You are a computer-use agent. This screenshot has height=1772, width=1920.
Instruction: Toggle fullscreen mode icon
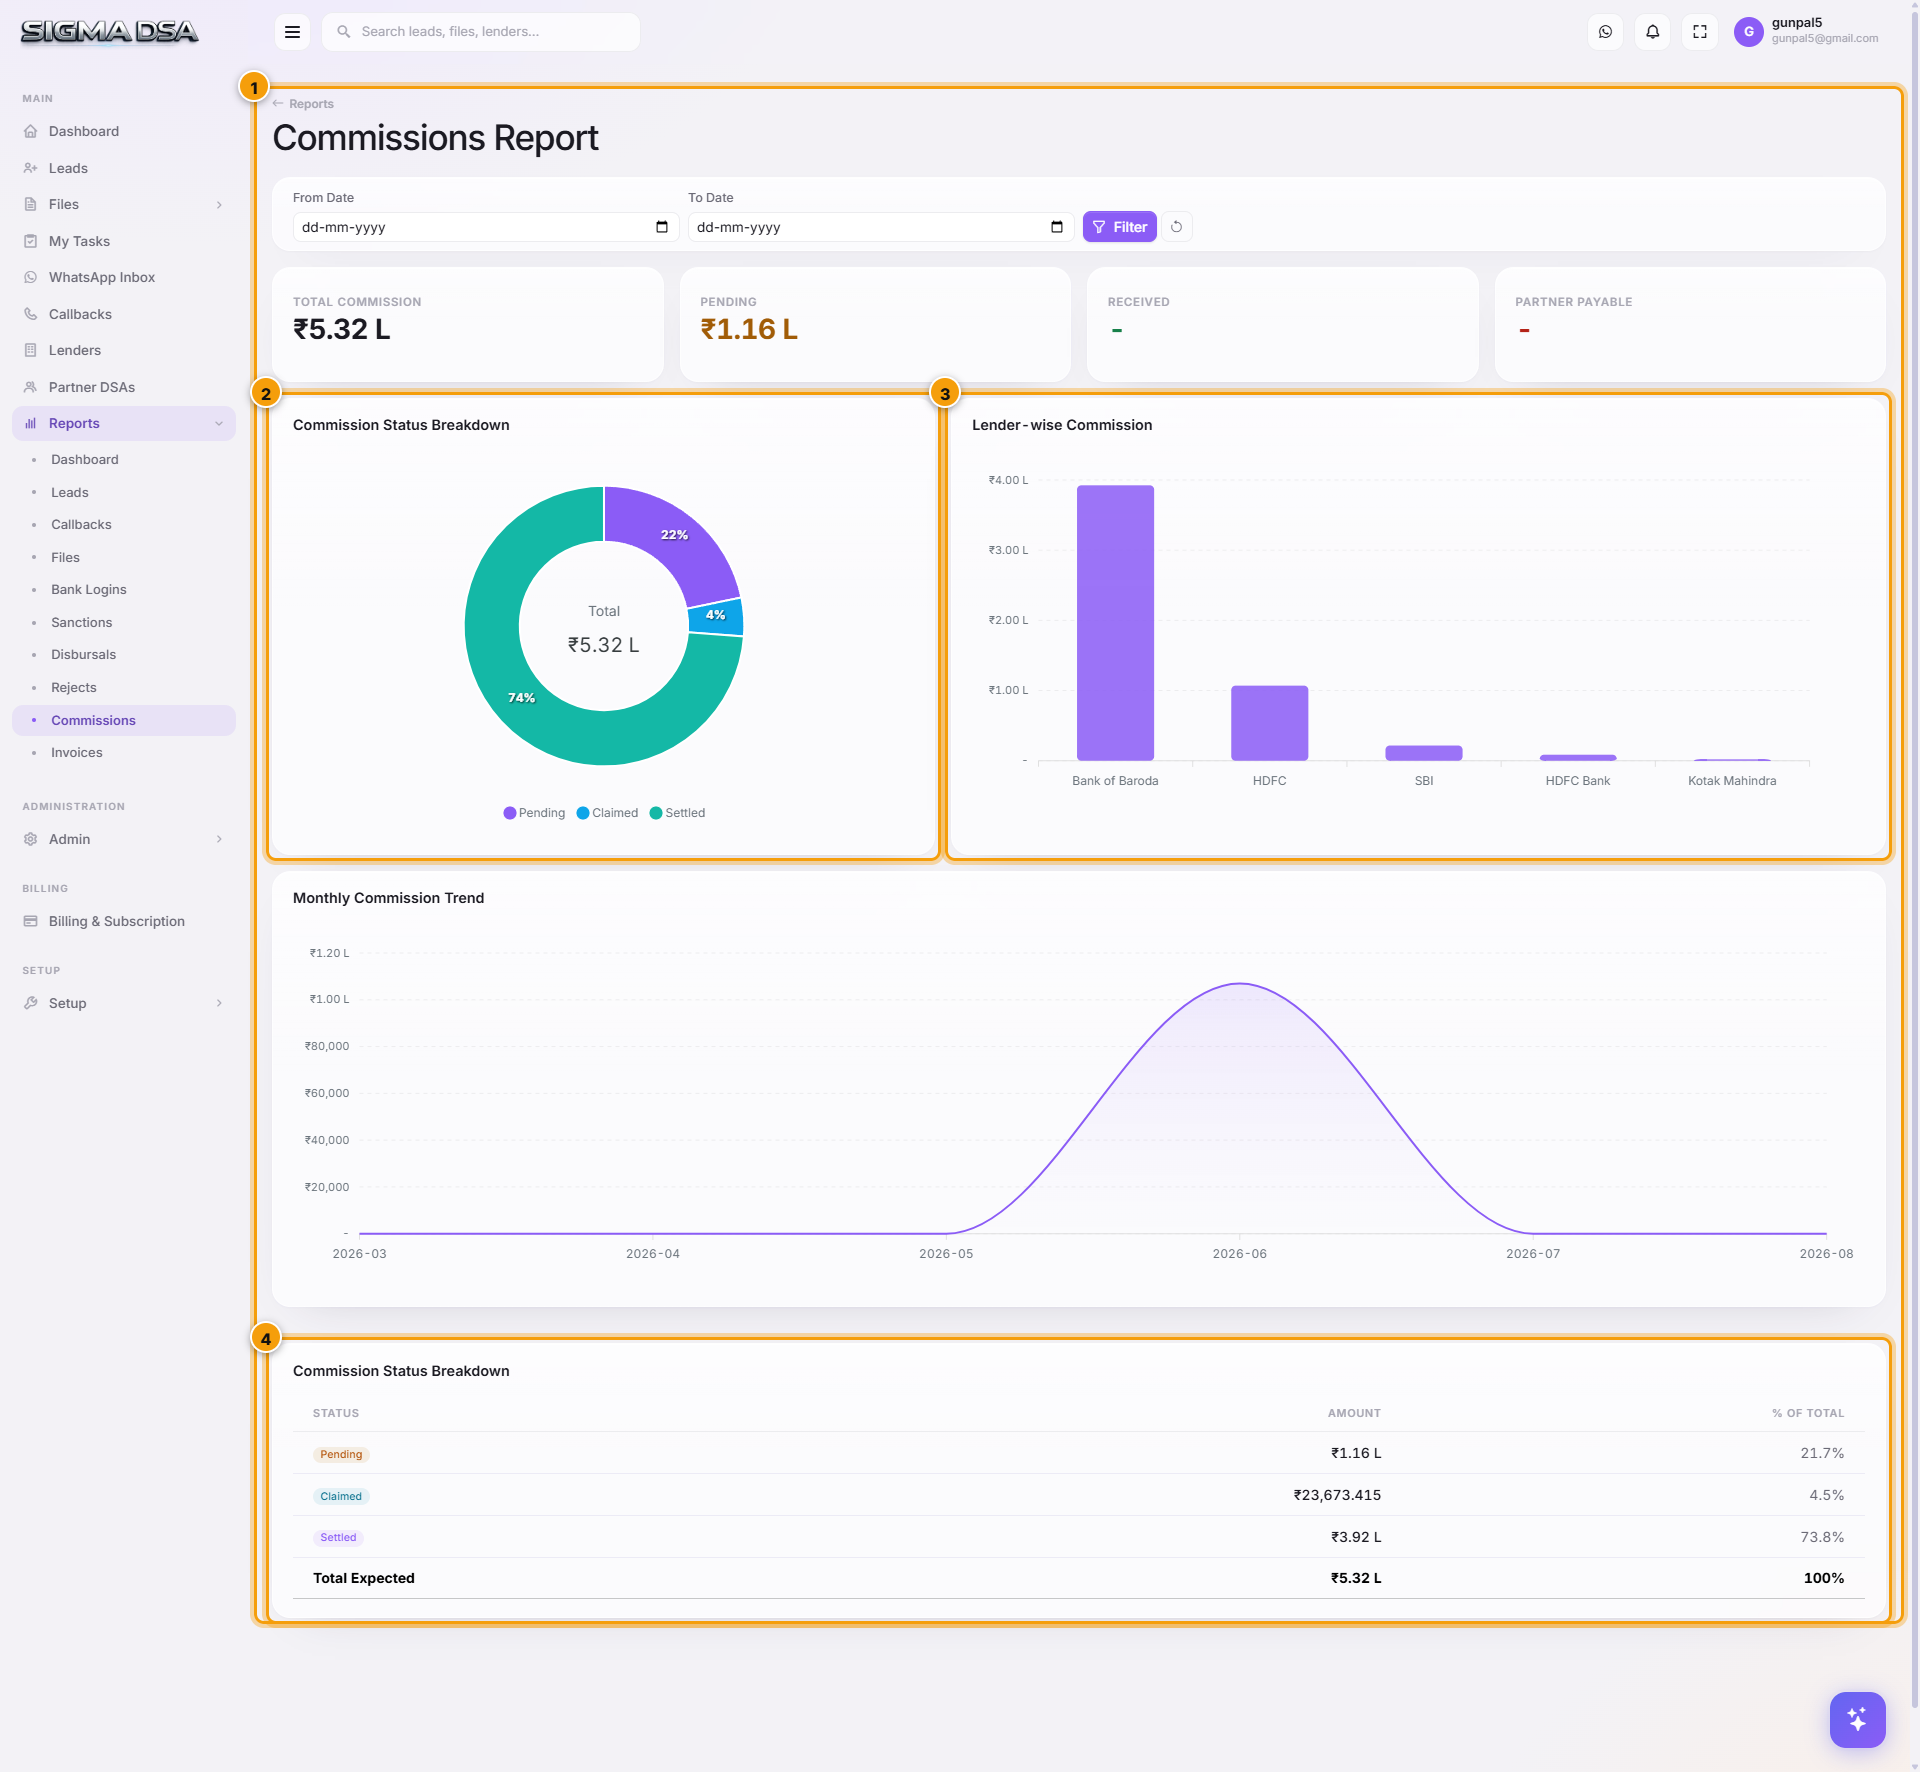pyautogui.click(x=1699, y=32)
